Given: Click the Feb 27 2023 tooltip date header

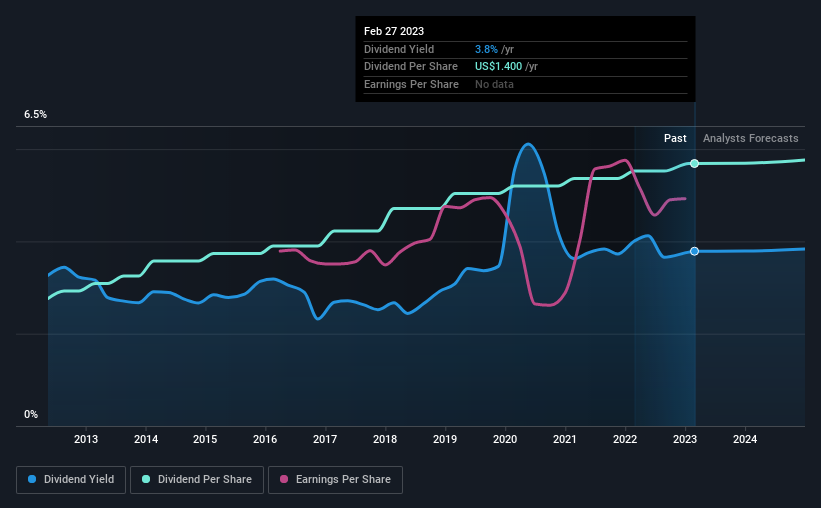Looking at the screenshot, I should (394, 31).
